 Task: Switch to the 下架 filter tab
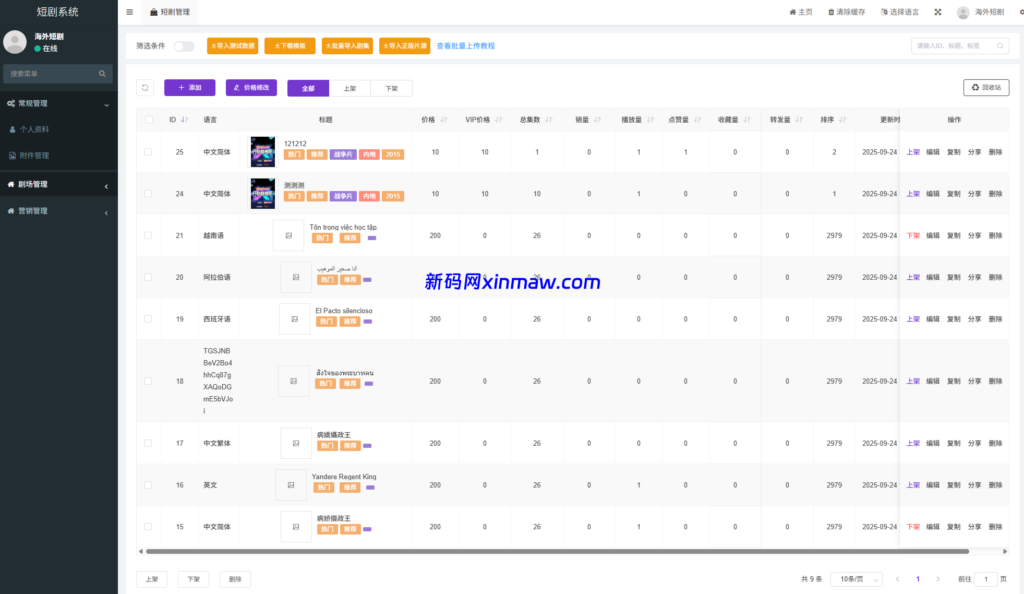click(x=391, y=88)
